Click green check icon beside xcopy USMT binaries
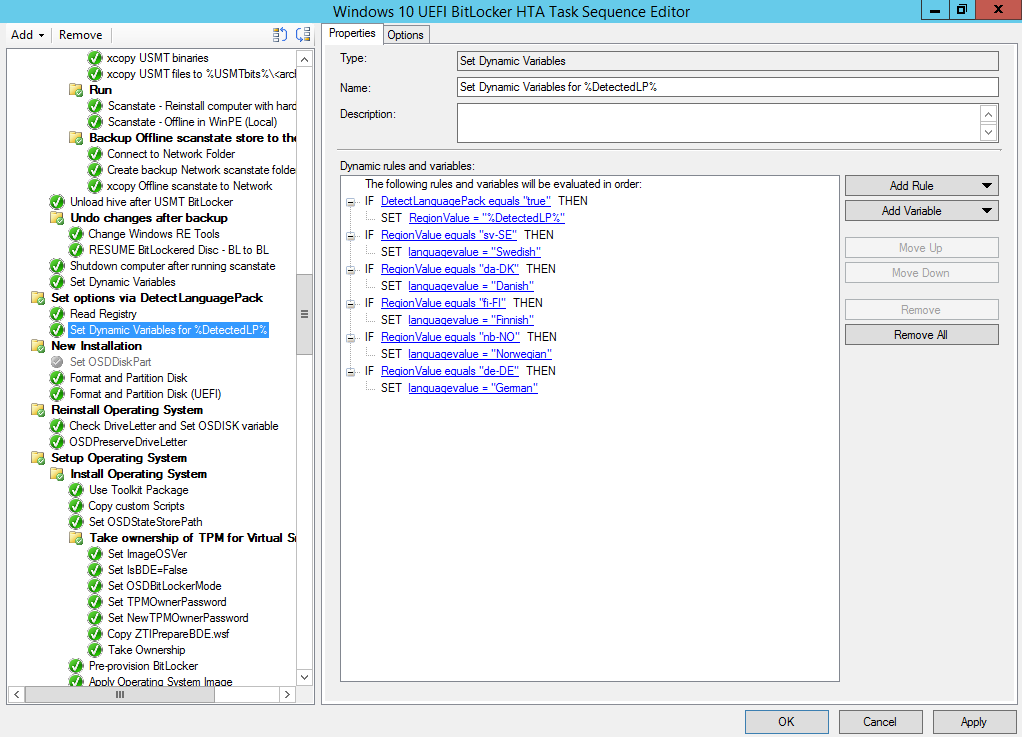This screenshot has height=737, width=1022. pos(95,58)
